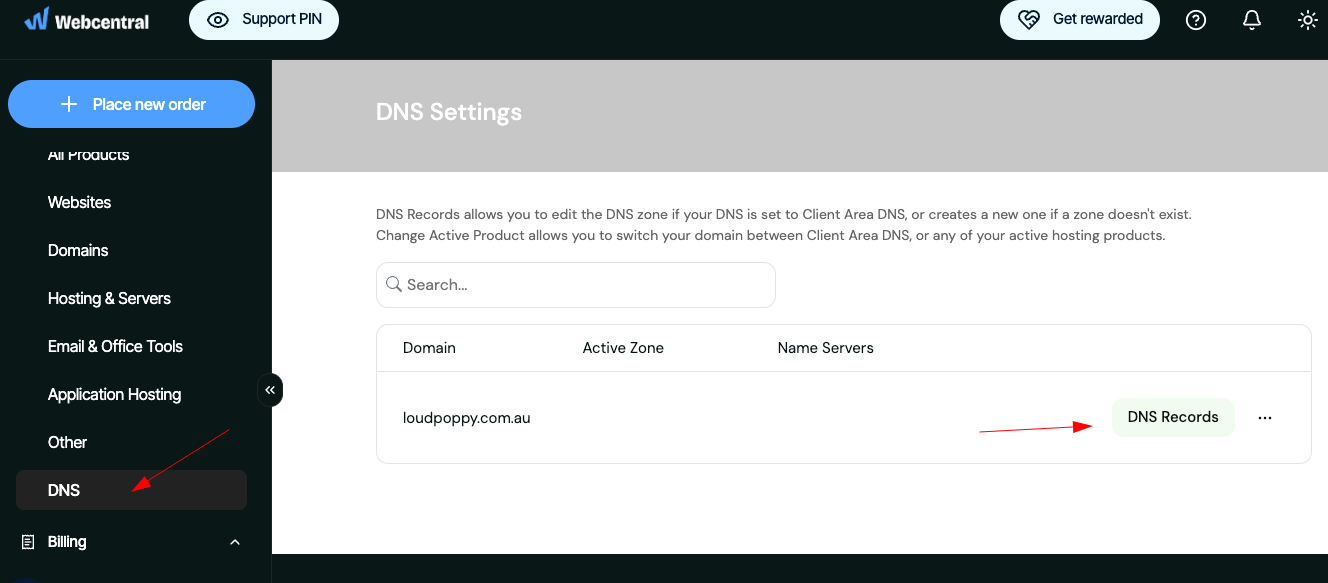
Task: Collapse the sidebar with double chevron
Action: pyautogui.click(x=270, y=390)
